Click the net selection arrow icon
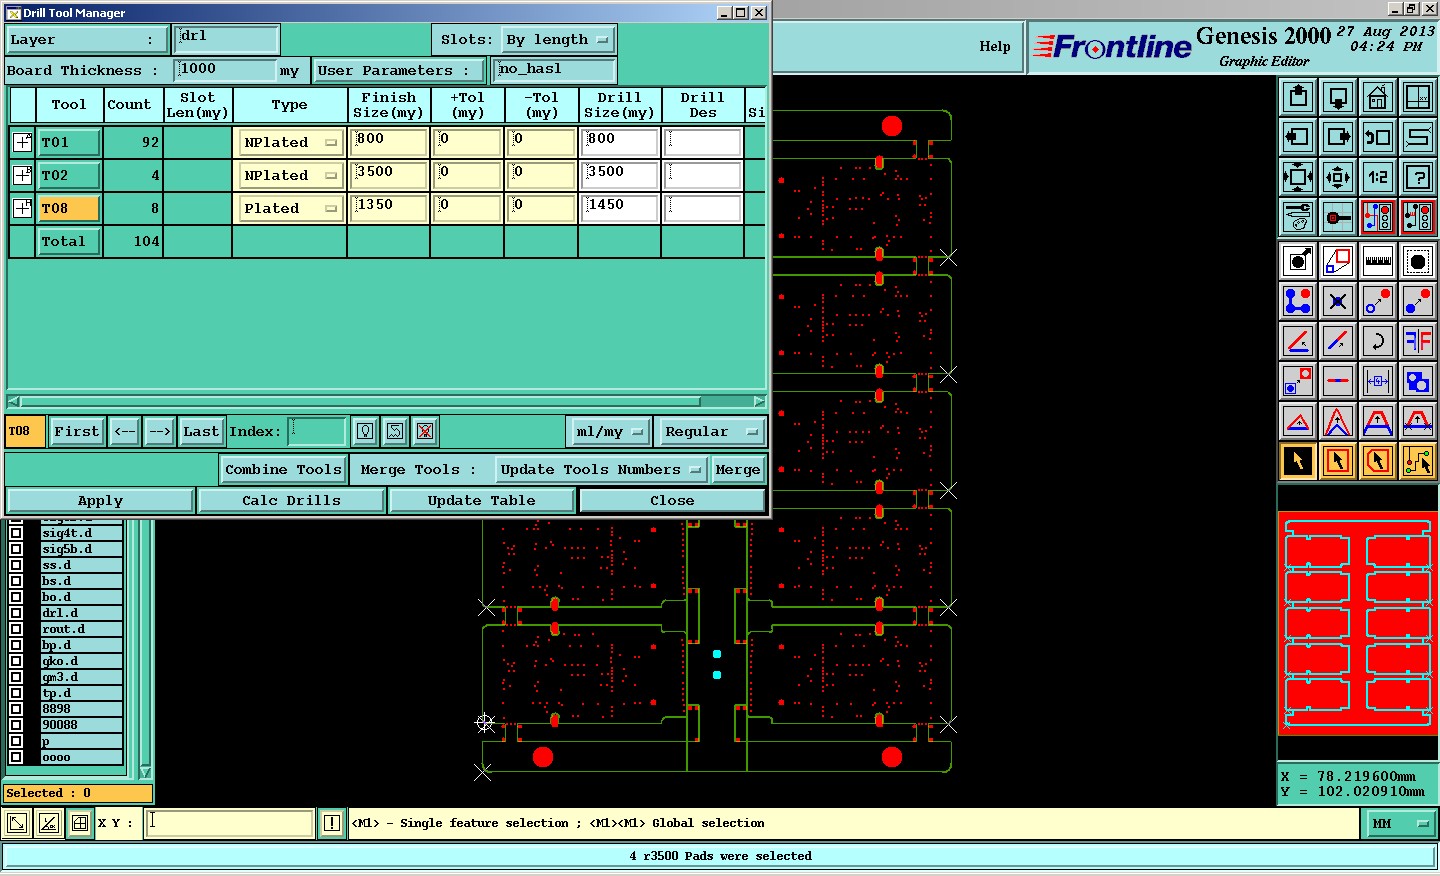The width and height of the screenshot is (1440, 876). point(1418,461)
